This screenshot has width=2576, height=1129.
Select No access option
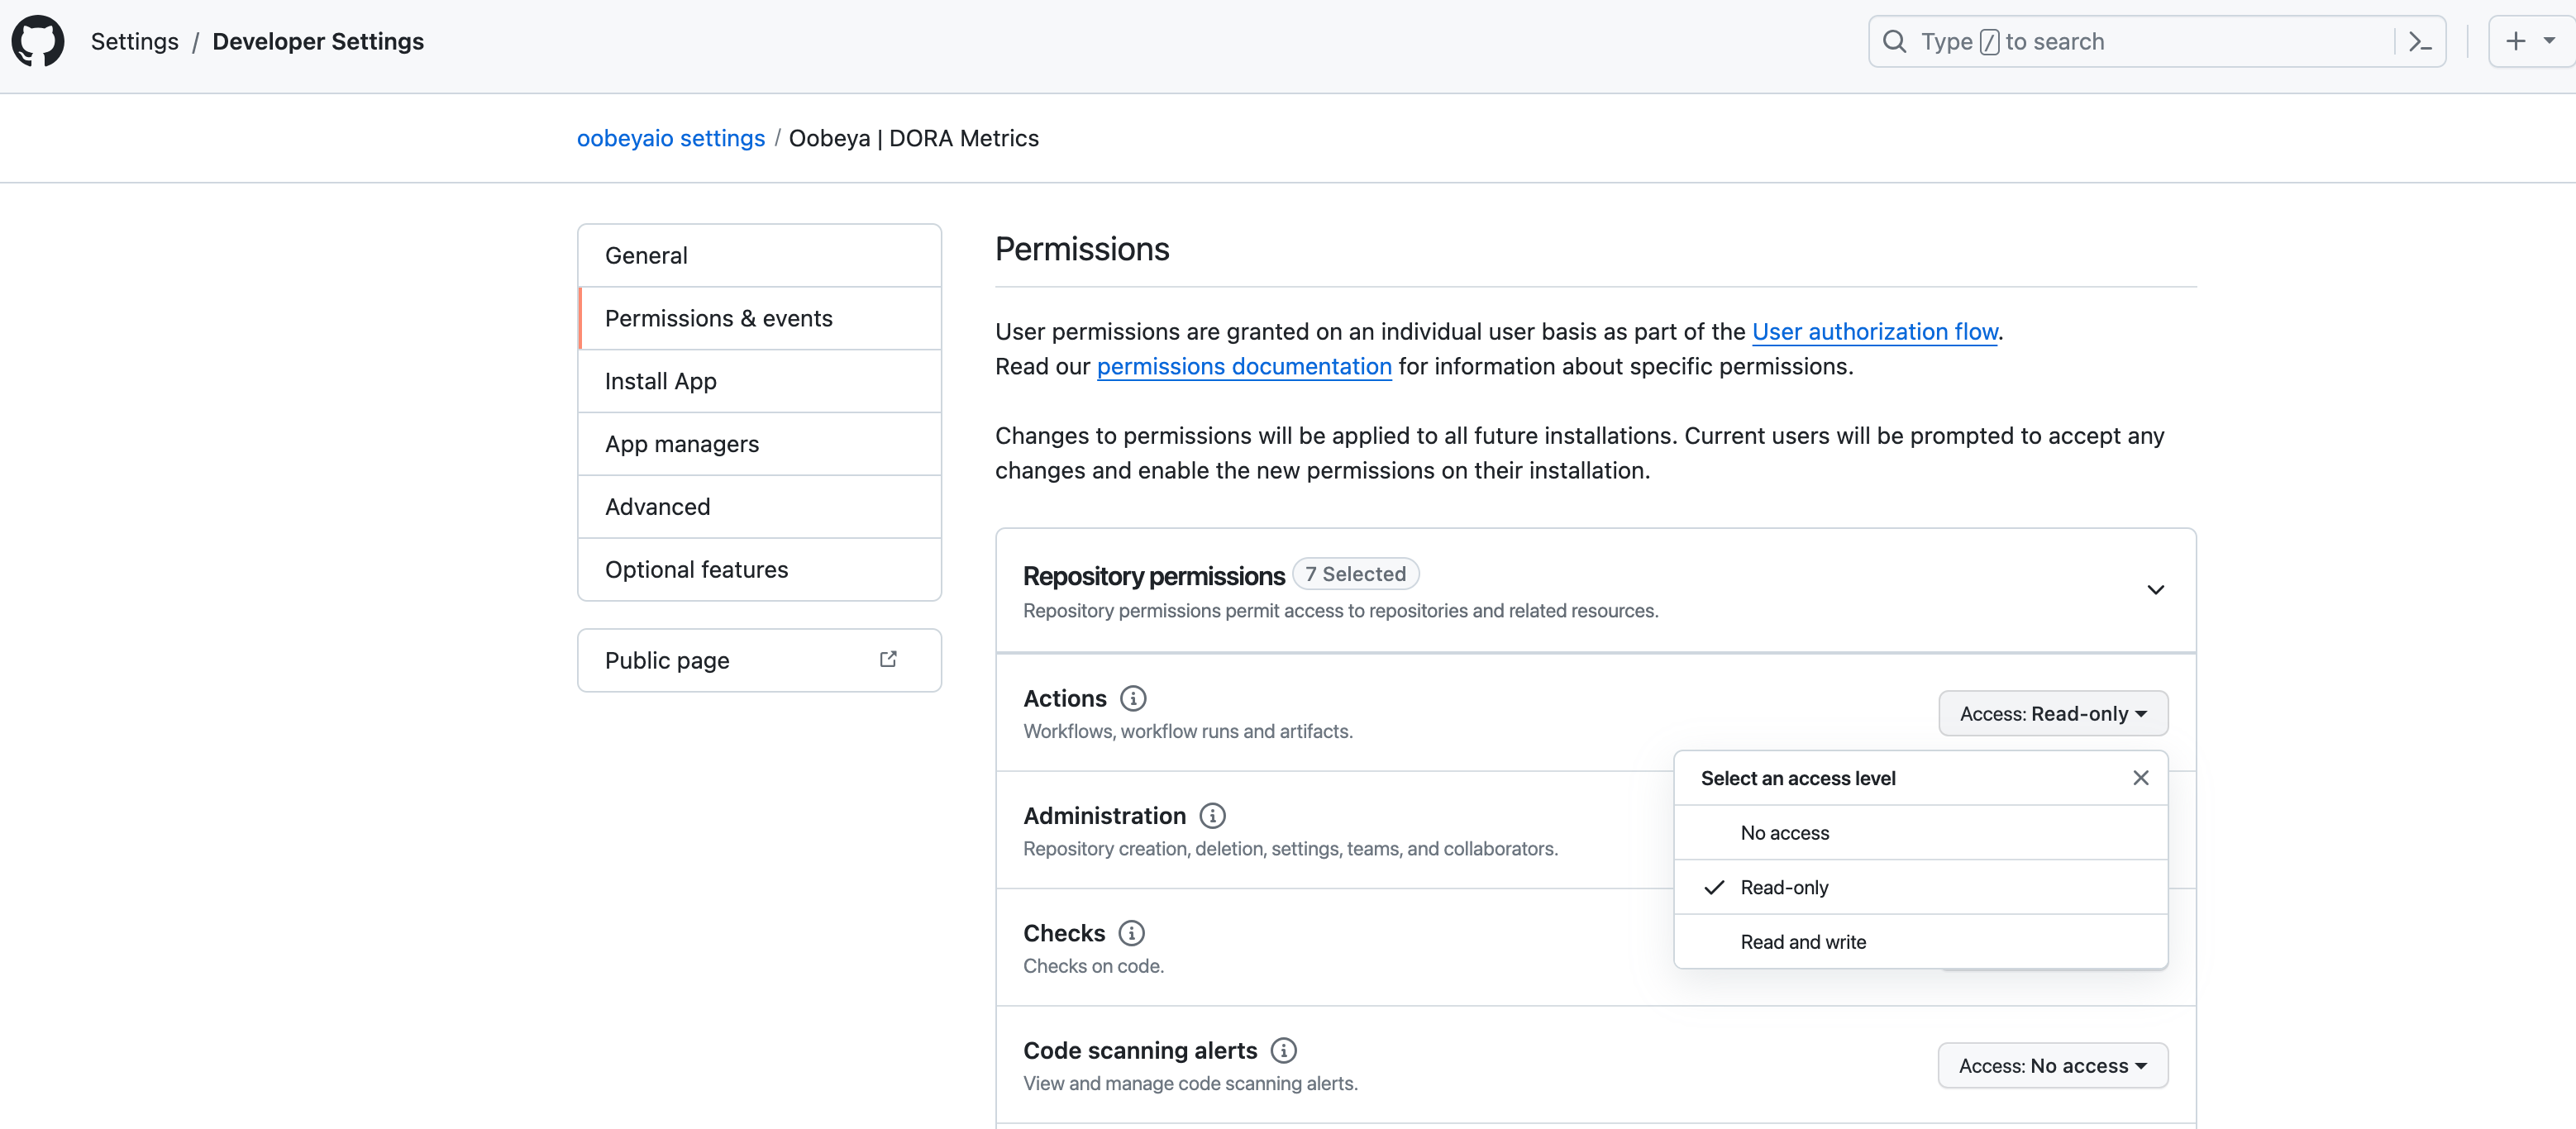tap(1784, 833)
